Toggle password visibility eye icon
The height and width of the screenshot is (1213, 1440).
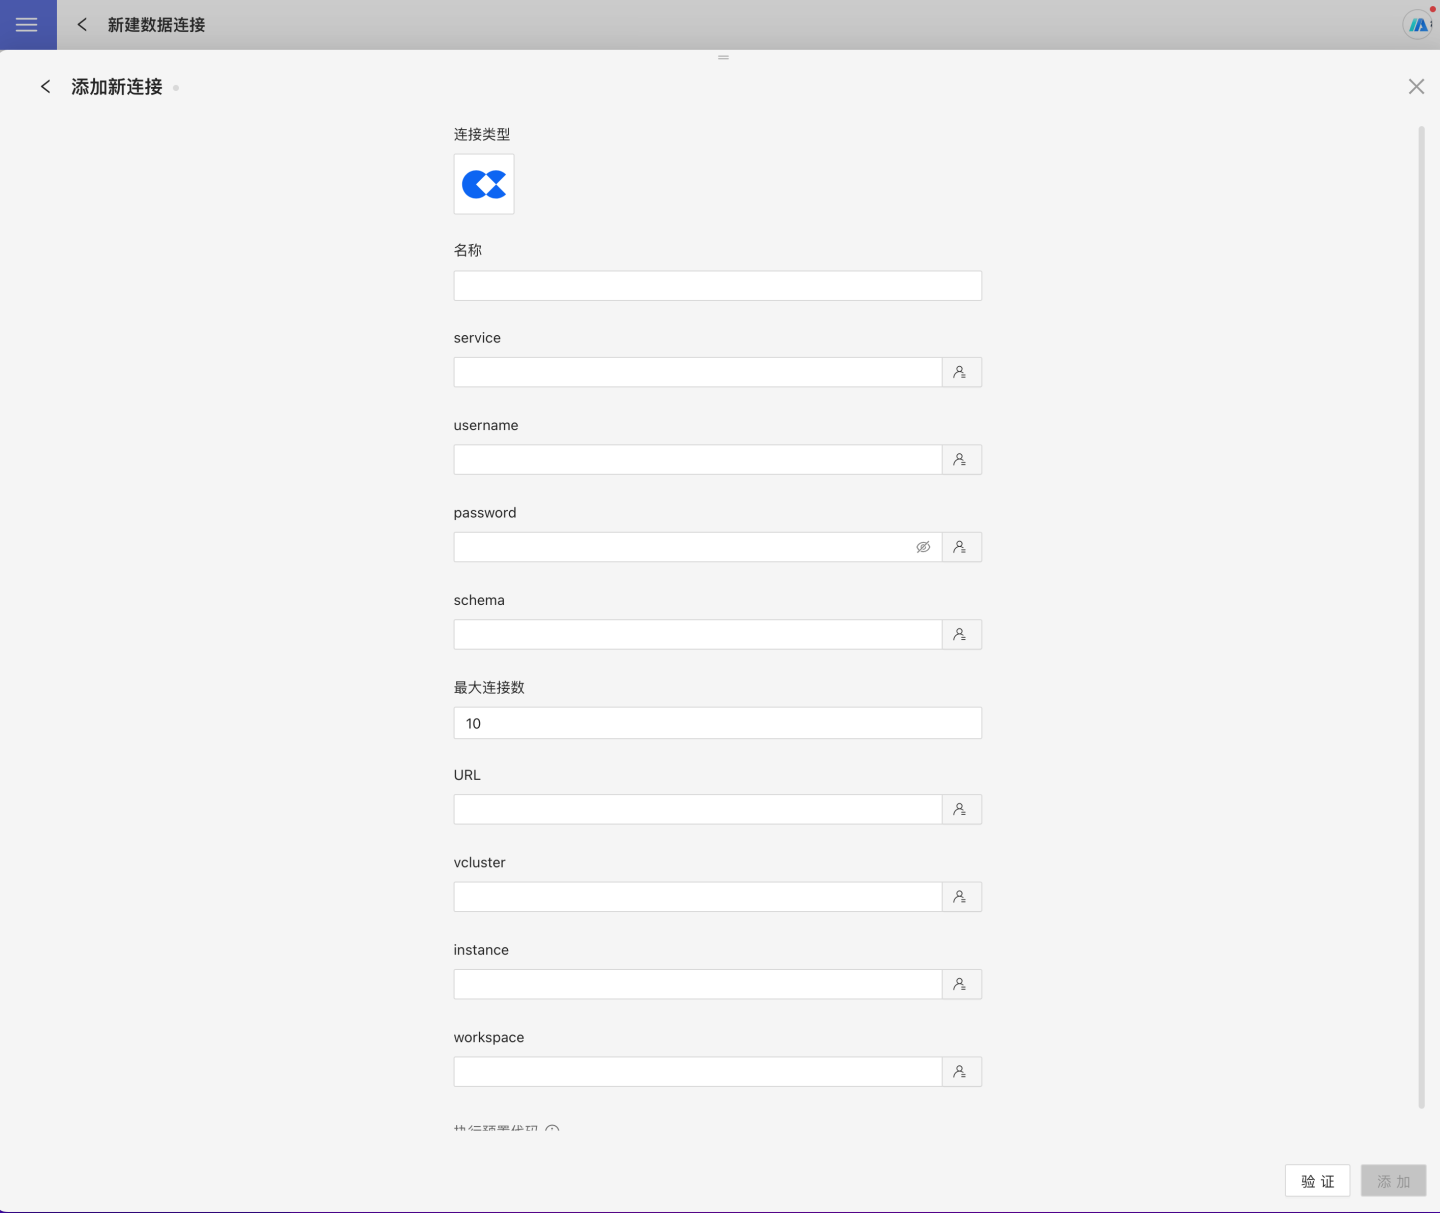coord(923,547)
